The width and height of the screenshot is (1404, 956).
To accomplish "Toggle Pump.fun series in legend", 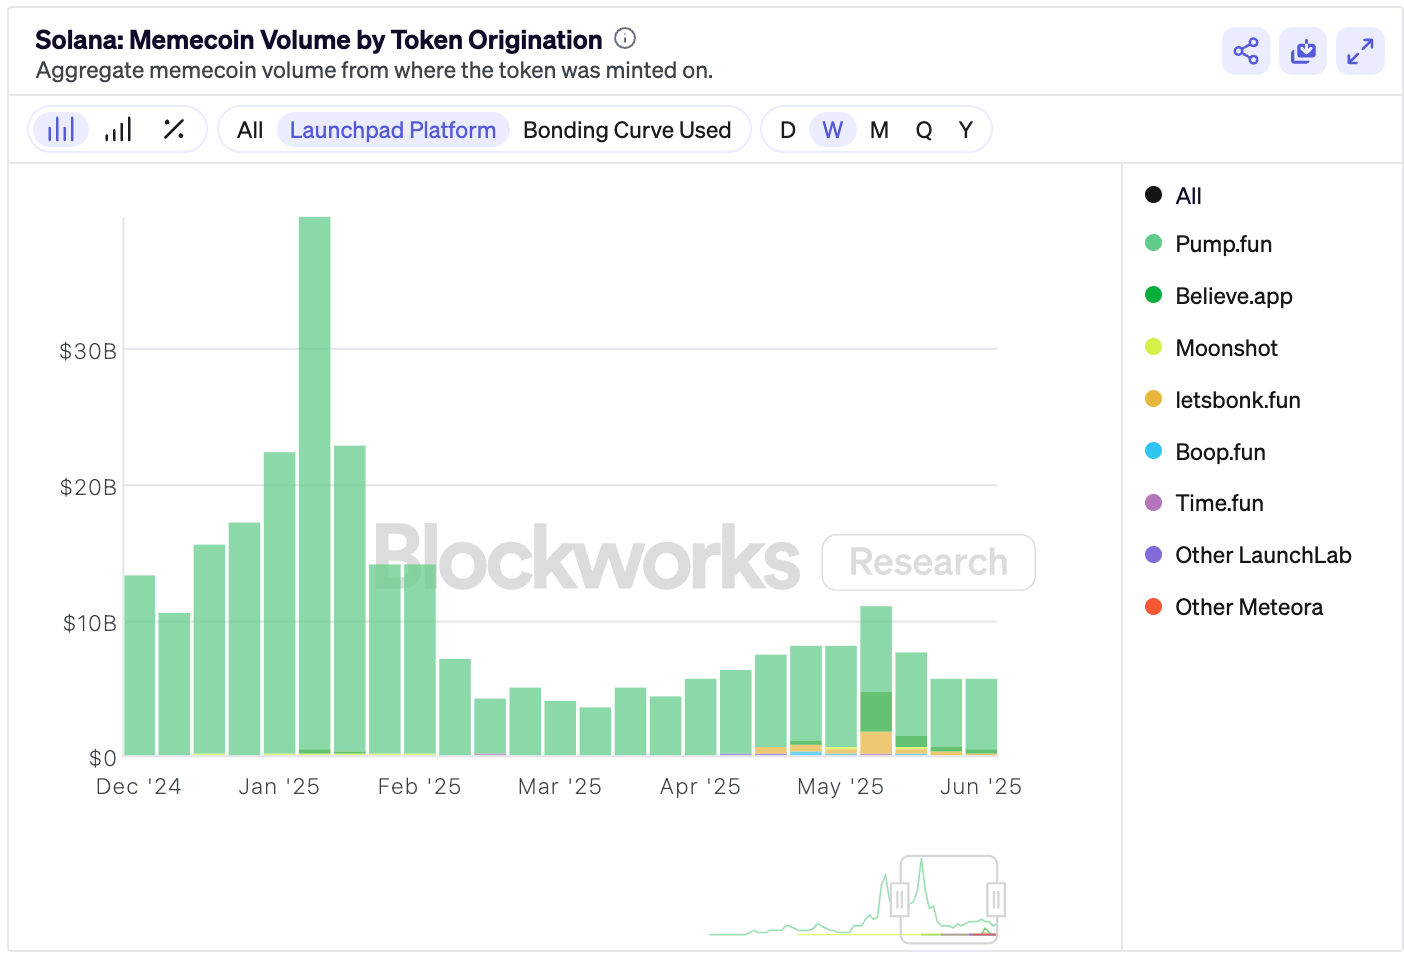I will point(1208,244).
